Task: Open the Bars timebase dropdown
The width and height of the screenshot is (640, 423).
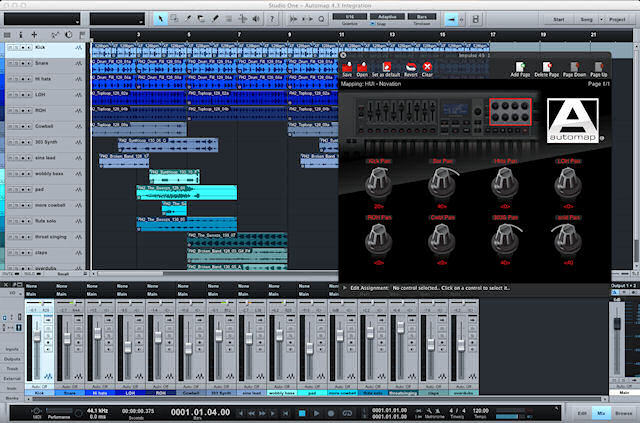Action: point(422,17)
